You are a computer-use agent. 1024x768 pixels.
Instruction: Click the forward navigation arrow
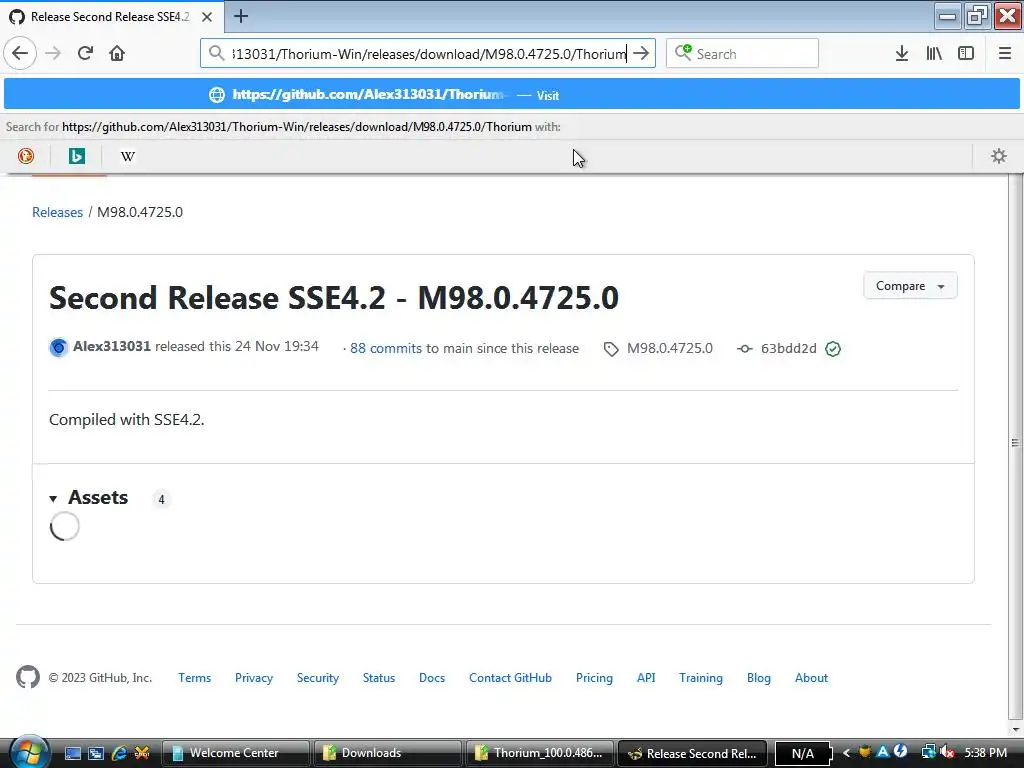[x=54, y=53]
